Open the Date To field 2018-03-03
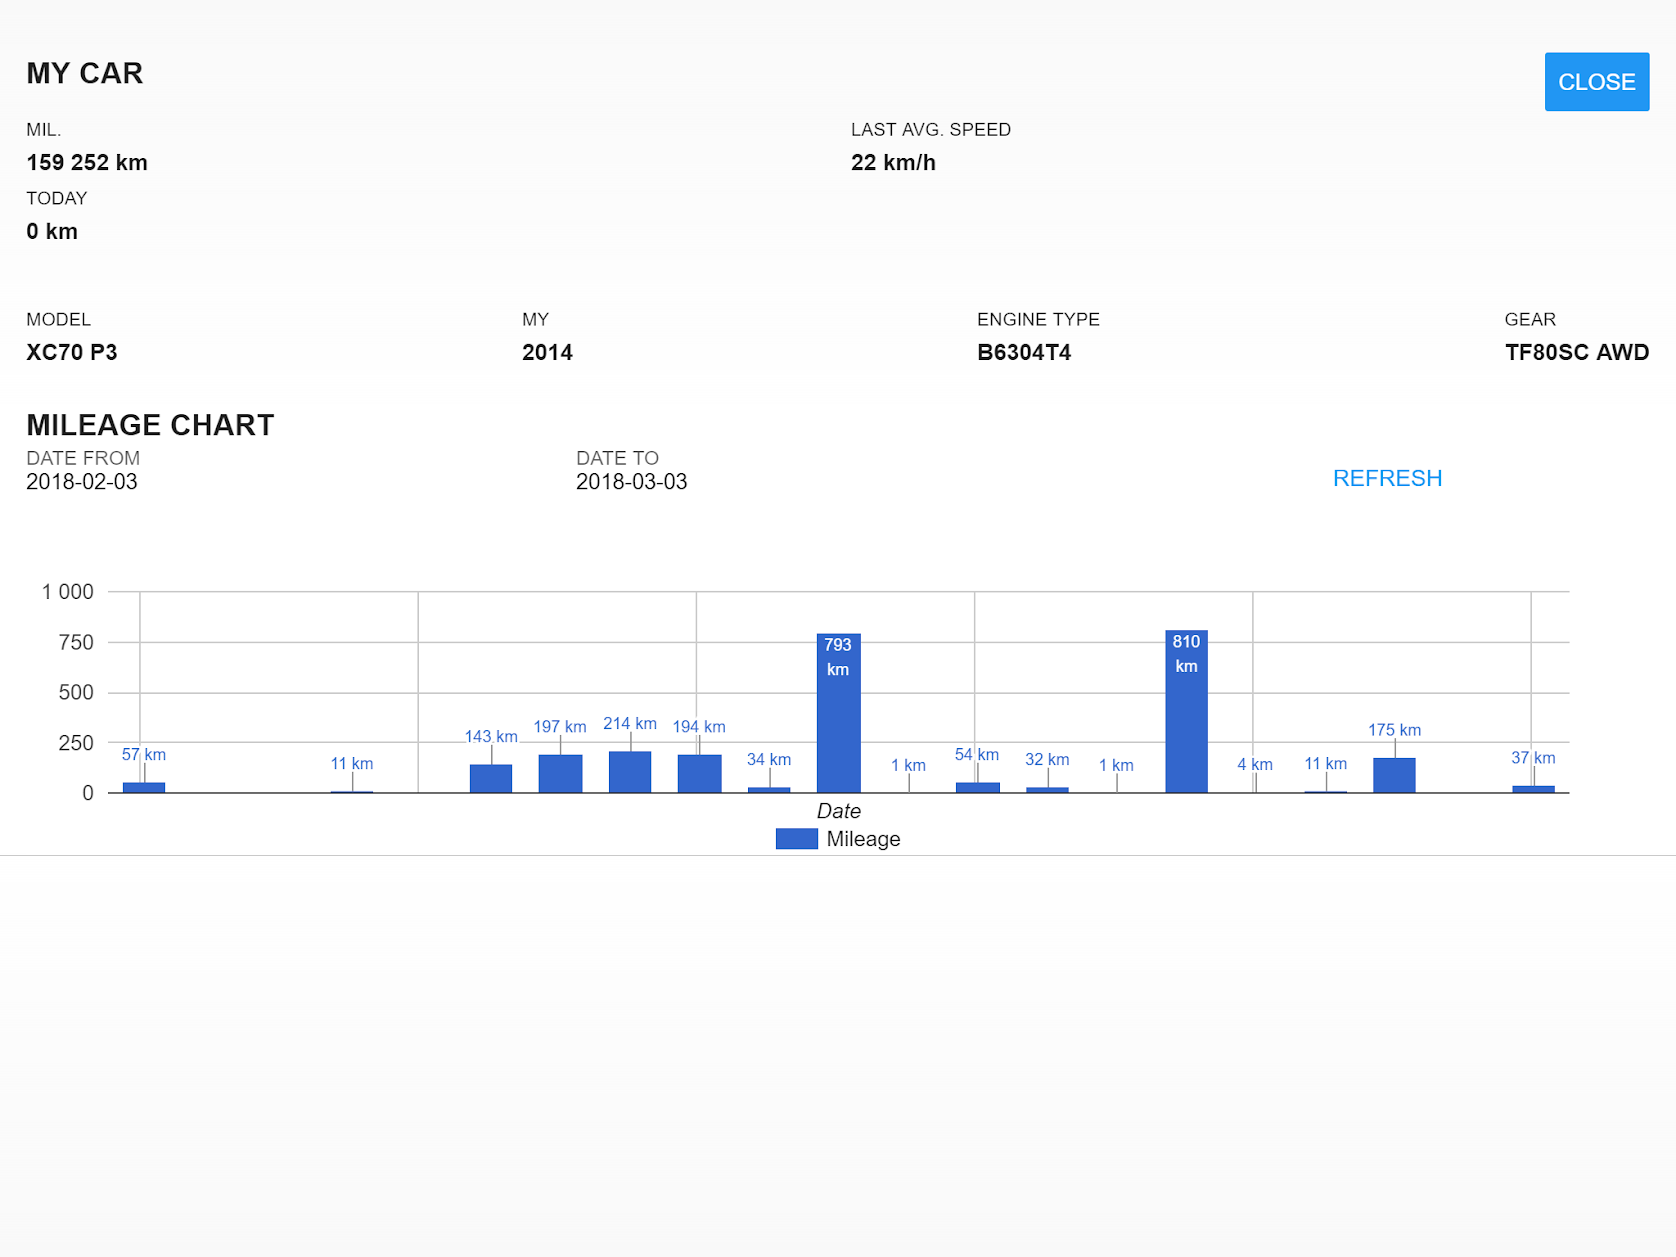 coord(631,482)
